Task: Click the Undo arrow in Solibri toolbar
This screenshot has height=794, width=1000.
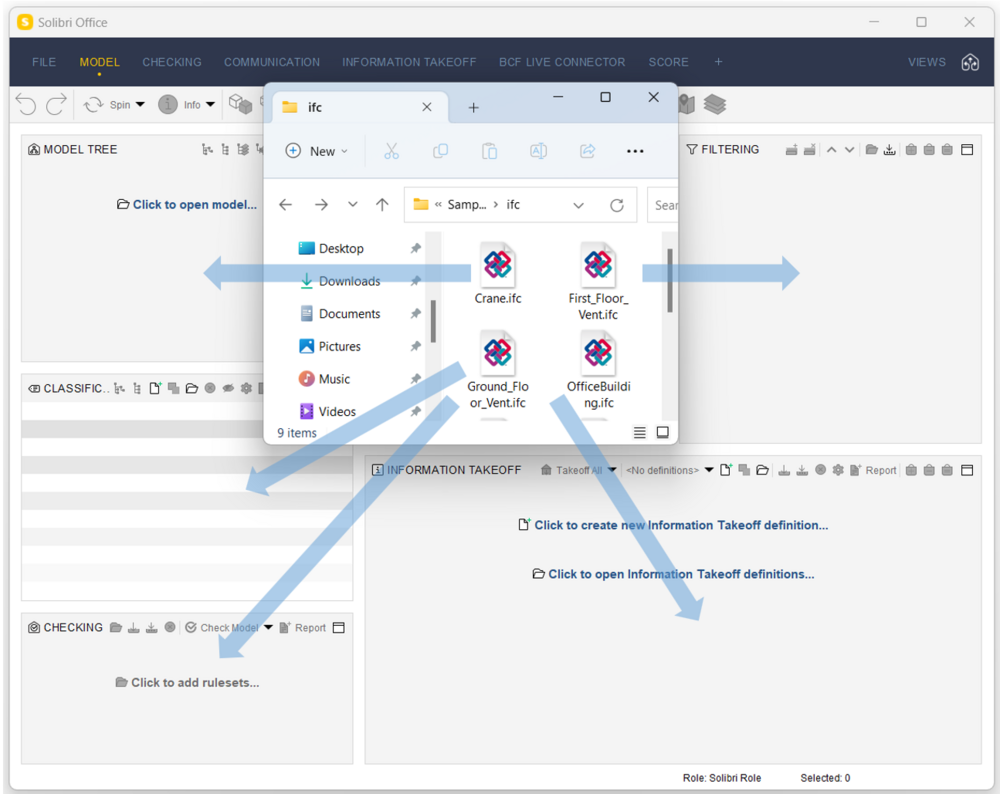Action: 26,104
